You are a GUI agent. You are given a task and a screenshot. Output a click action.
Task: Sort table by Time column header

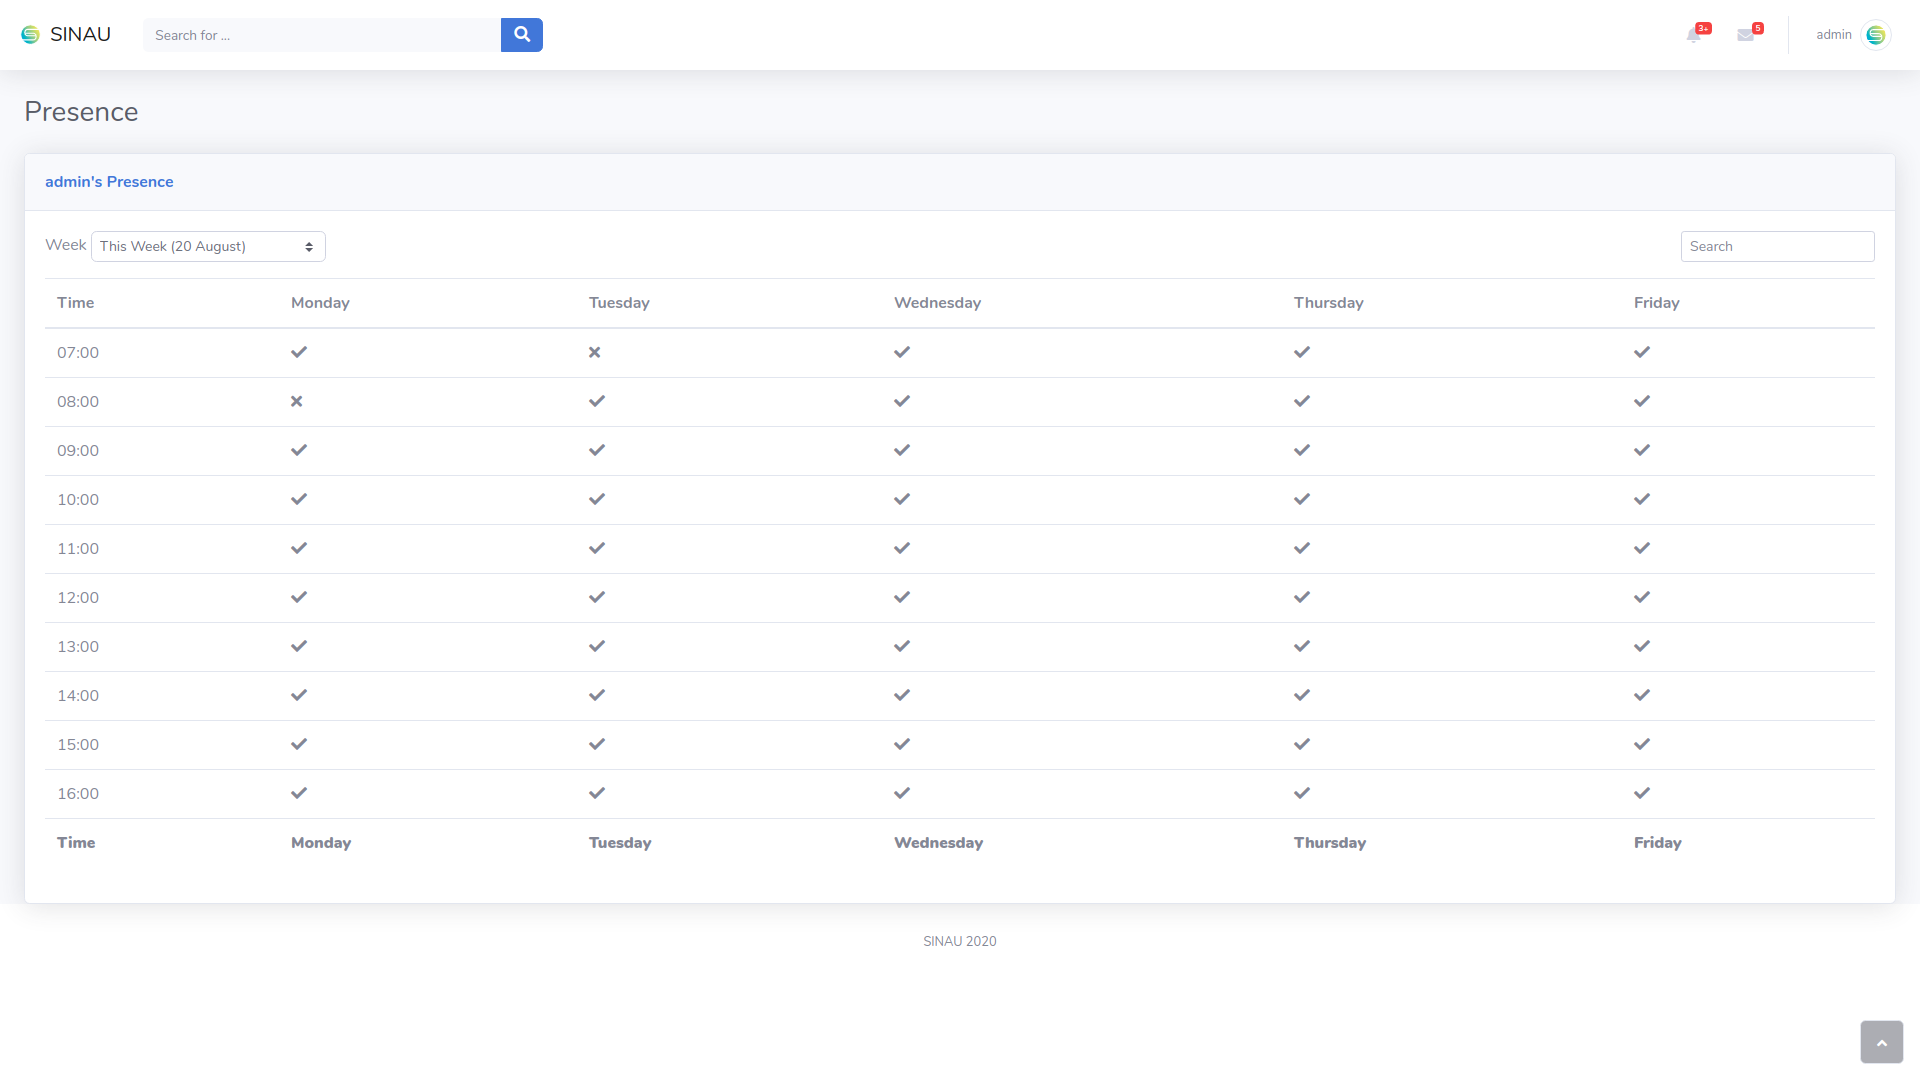tap(75, 303)
